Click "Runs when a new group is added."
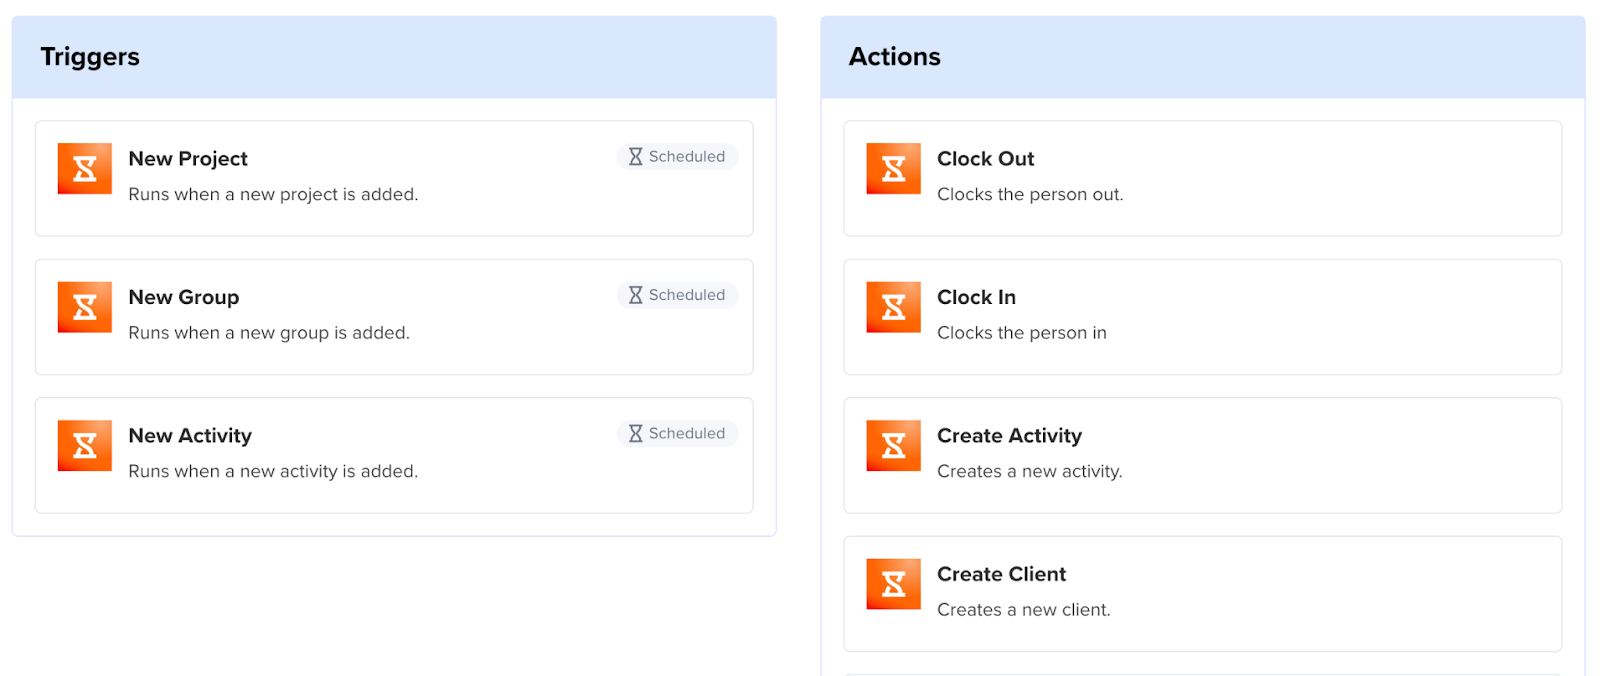Viewport: 1600px width, 676px height. [x=269, y=333]
